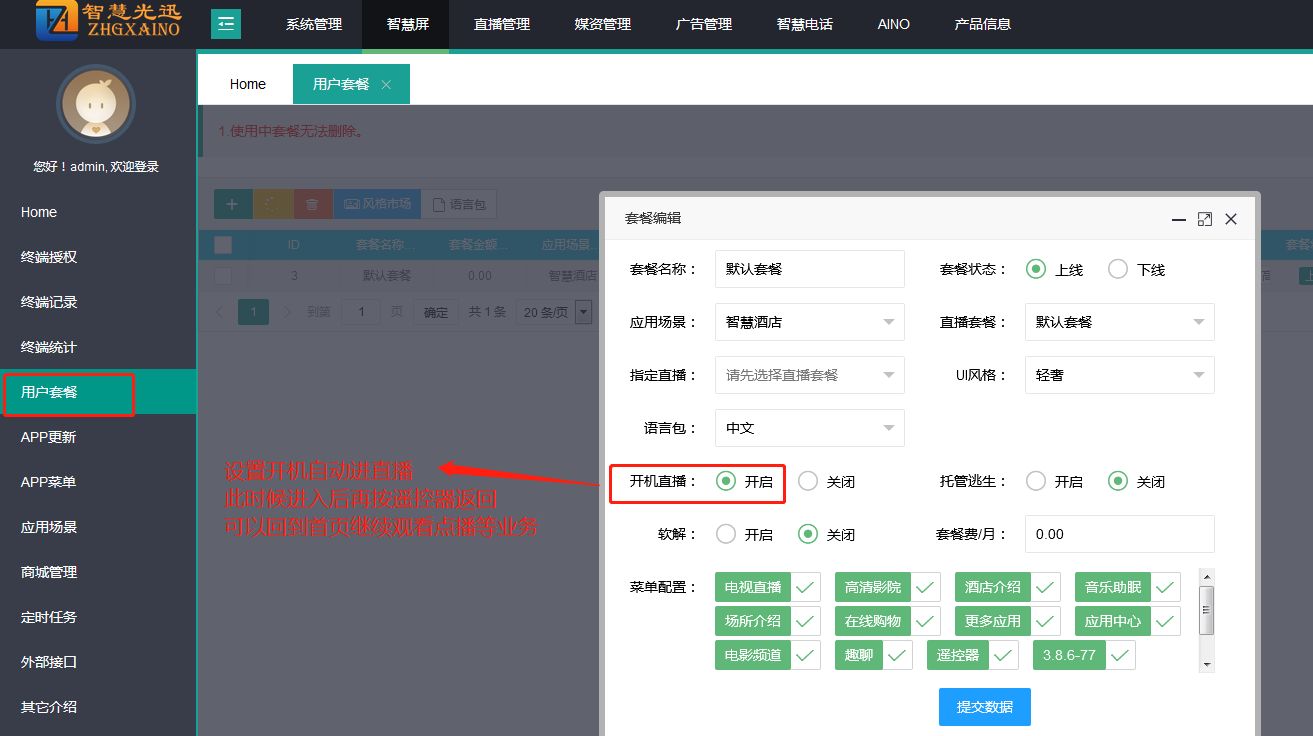Expand the UI风格 dropdown showing 轻奢
The width and height of the screenshot is (1313, 736).
pos(1119,375)
